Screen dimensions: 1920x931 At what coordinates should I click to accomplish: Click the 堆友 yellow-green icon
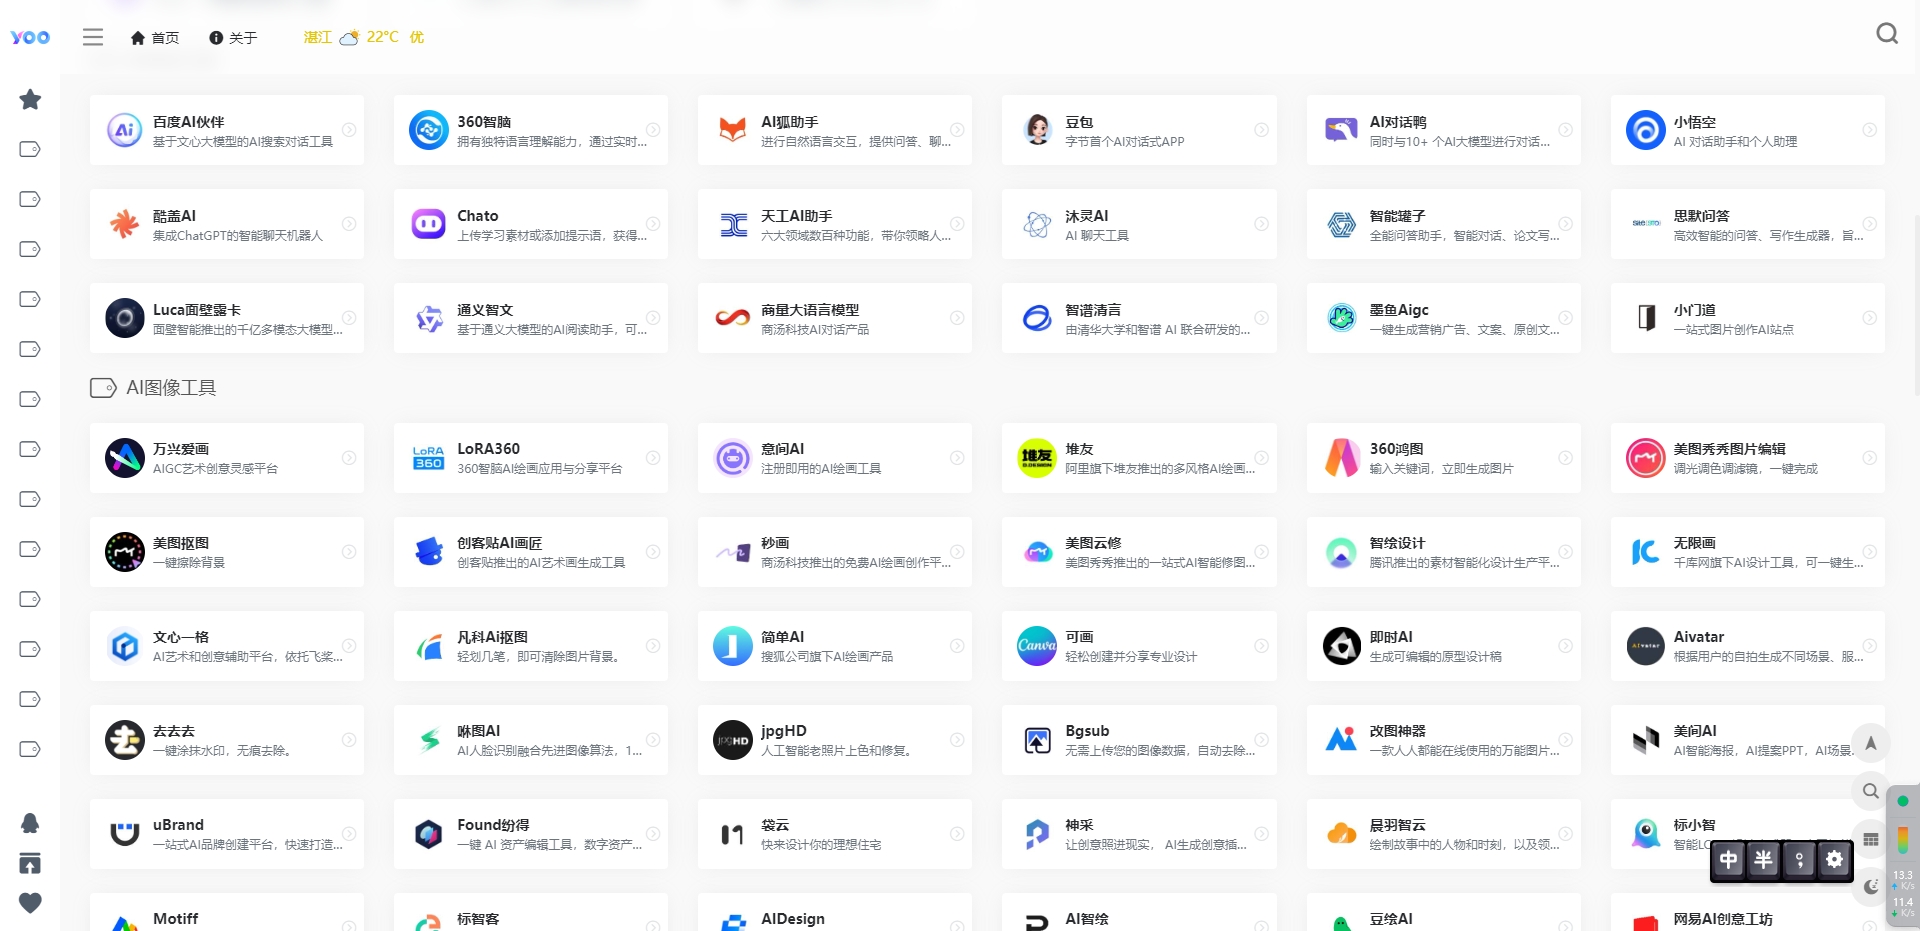[1037, 458]
